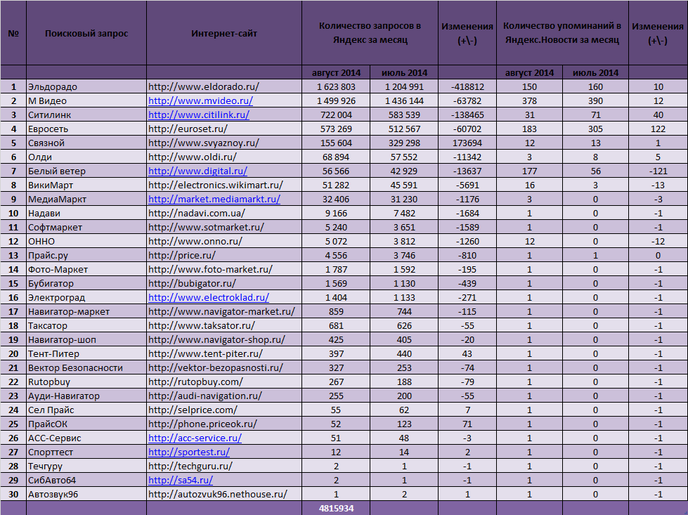
Task: Click the news mentions value 378
Action: pos(530,101)
